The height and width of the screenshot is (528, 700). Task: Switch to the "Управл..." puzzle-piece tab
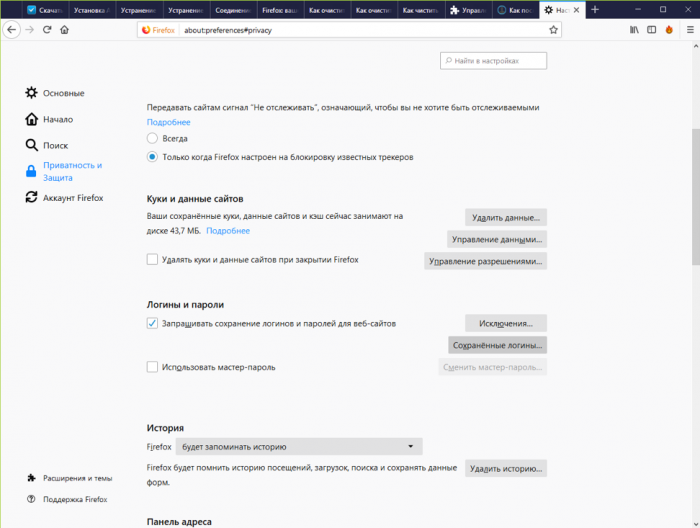pyautogui.click(x=471, y=10)
